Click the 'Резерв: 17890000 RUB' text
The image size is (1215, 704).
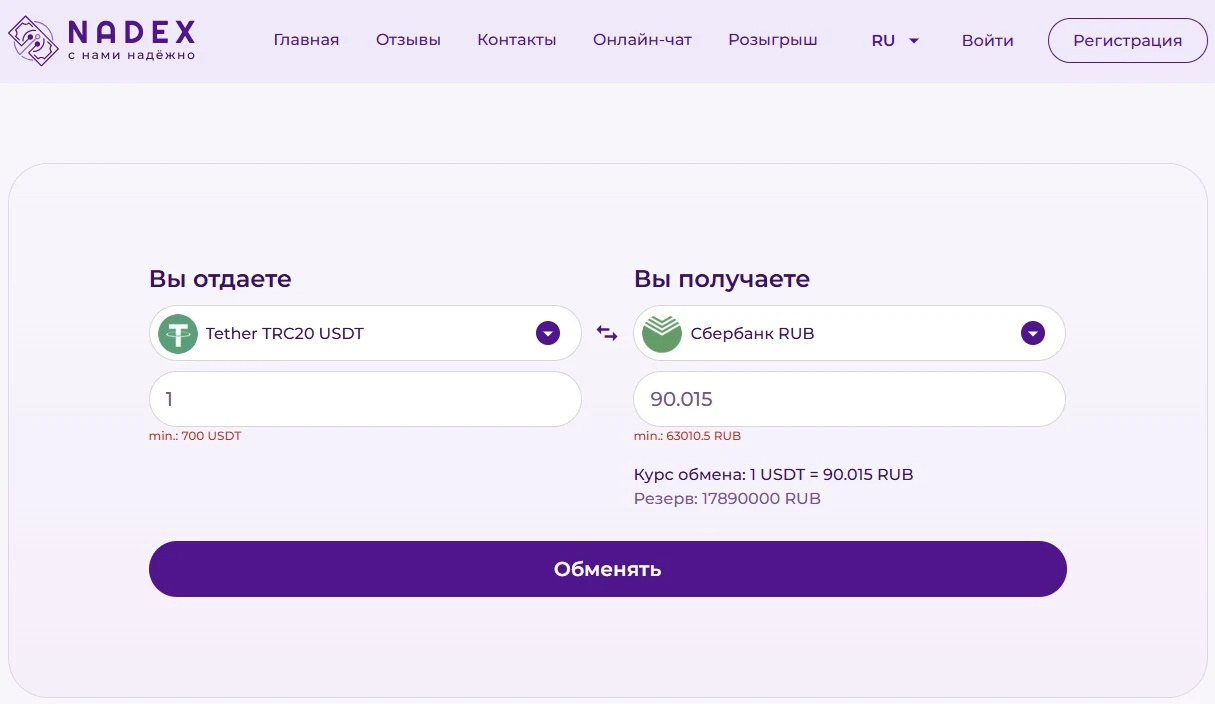(x=727, y=498)
